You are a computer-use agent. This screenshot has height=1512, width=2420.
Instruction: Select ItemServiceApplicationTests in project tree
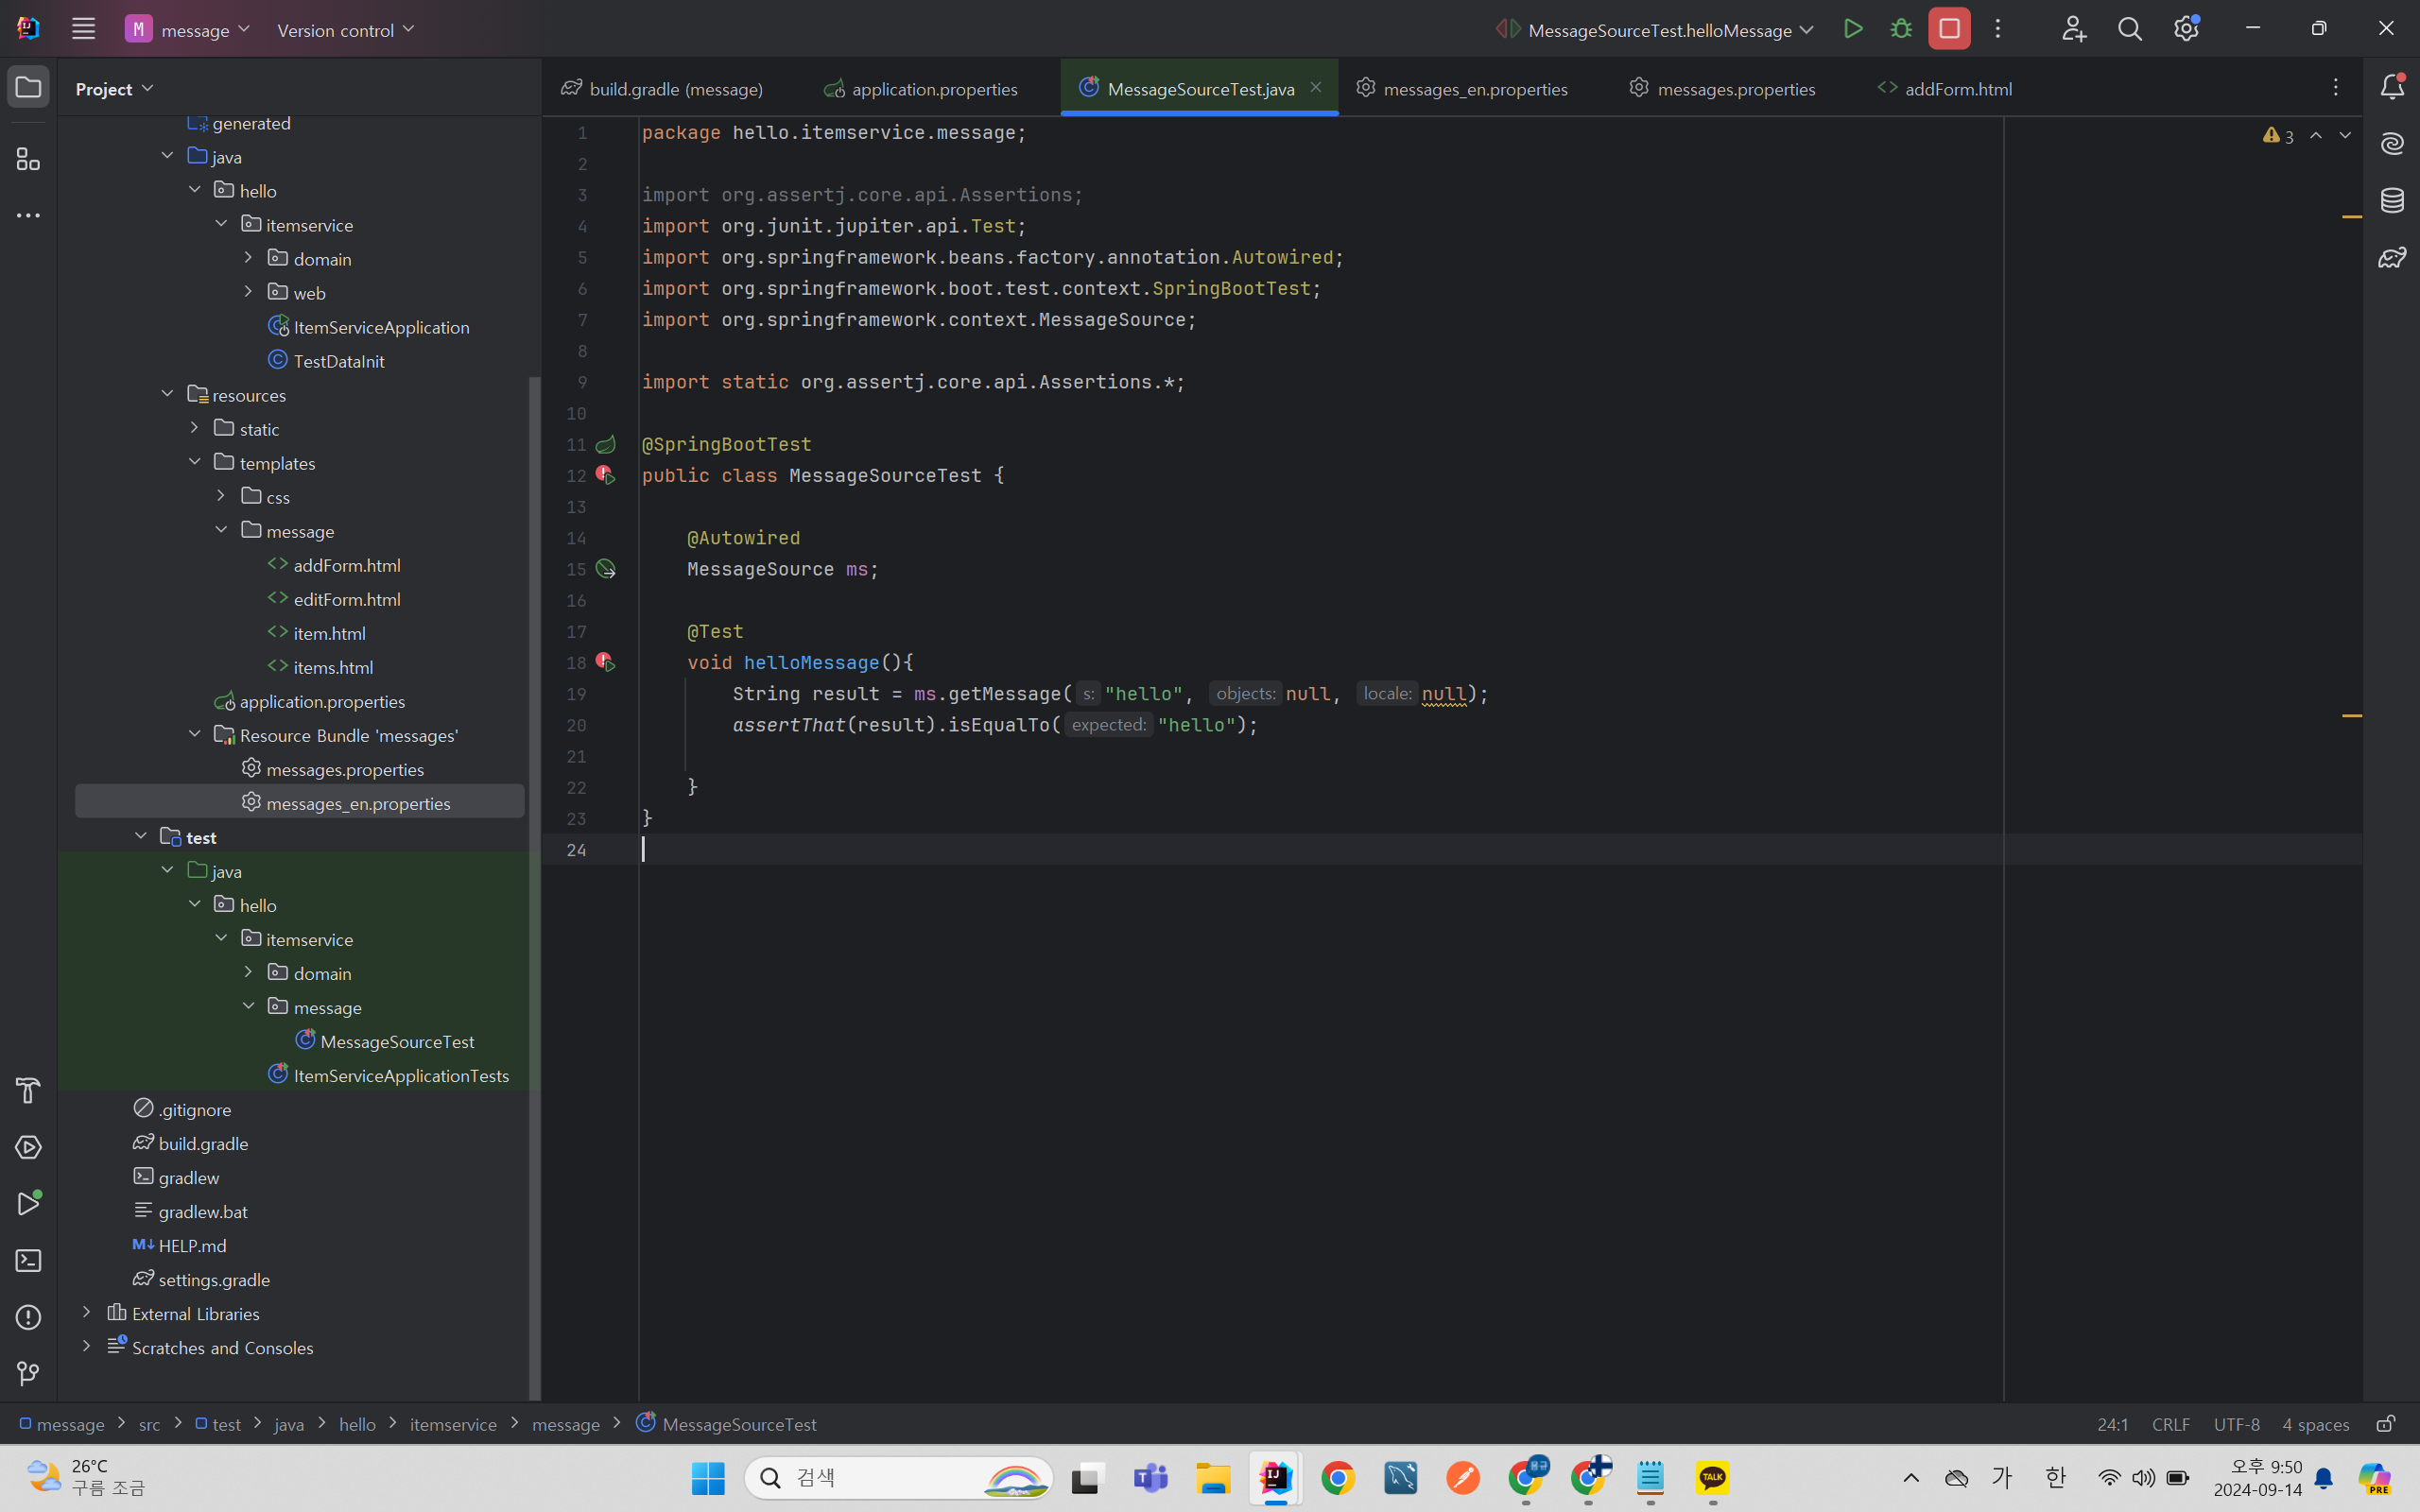pyautogui.click(x=401, y=1075)
